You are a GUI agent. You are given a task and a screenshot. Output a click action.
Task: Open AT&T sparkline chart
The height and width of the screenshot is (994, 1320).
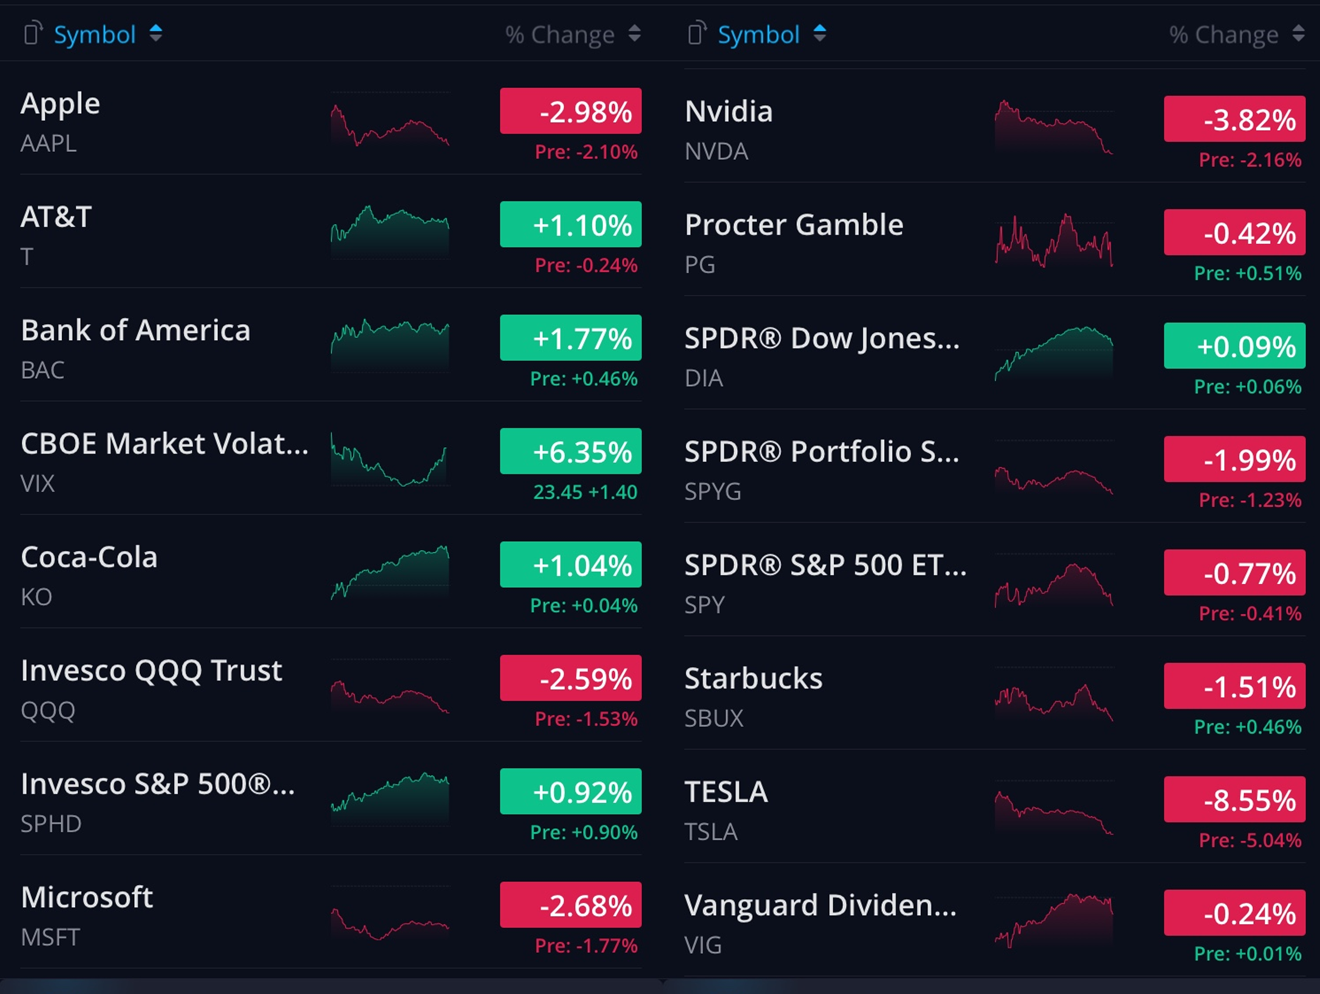pyautogui.click(x=390, y=232)
